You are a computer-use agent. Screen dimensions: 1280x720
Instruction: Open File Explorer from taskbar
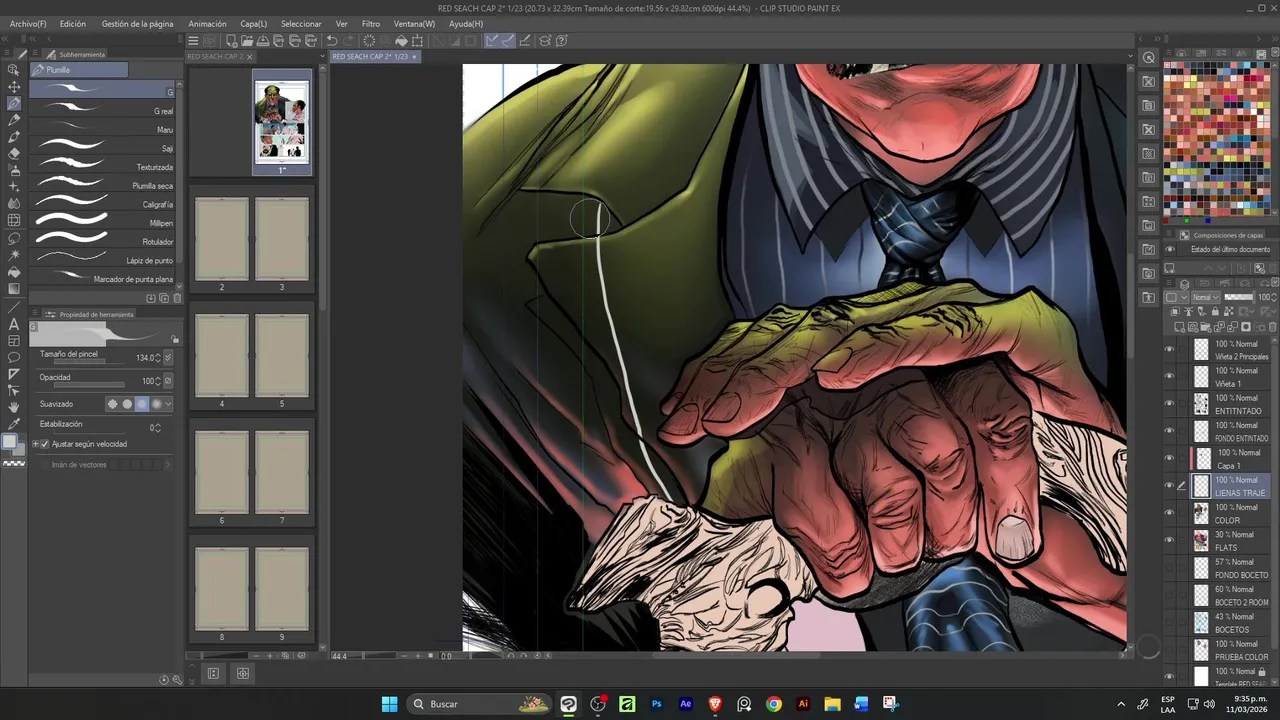[x=832, y=704]
